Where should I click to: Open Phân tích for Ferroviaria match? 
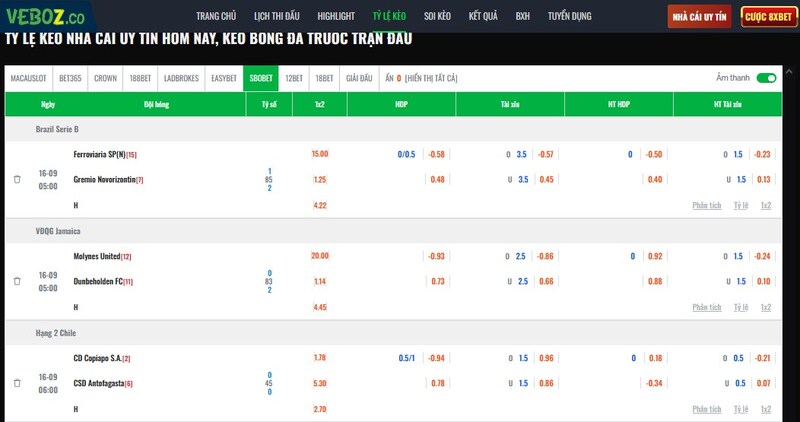707,205
